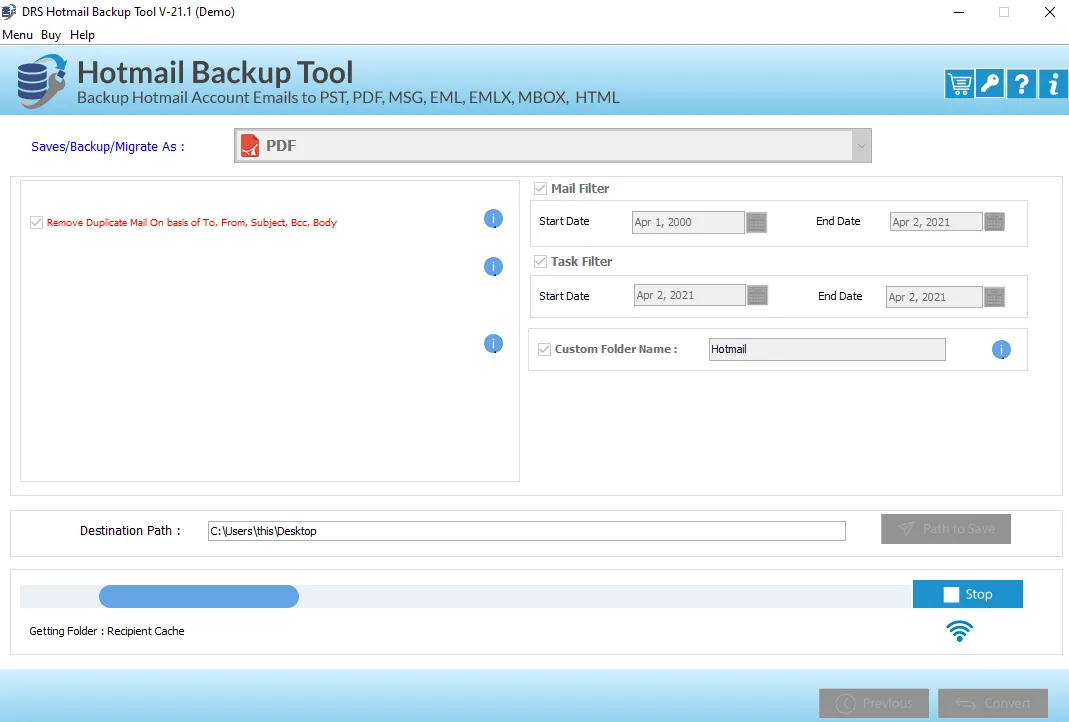The height and width of the screenshot is (722, 1069).
Task: Open calendar for Task Filter End Date
Action: [995, 297]
